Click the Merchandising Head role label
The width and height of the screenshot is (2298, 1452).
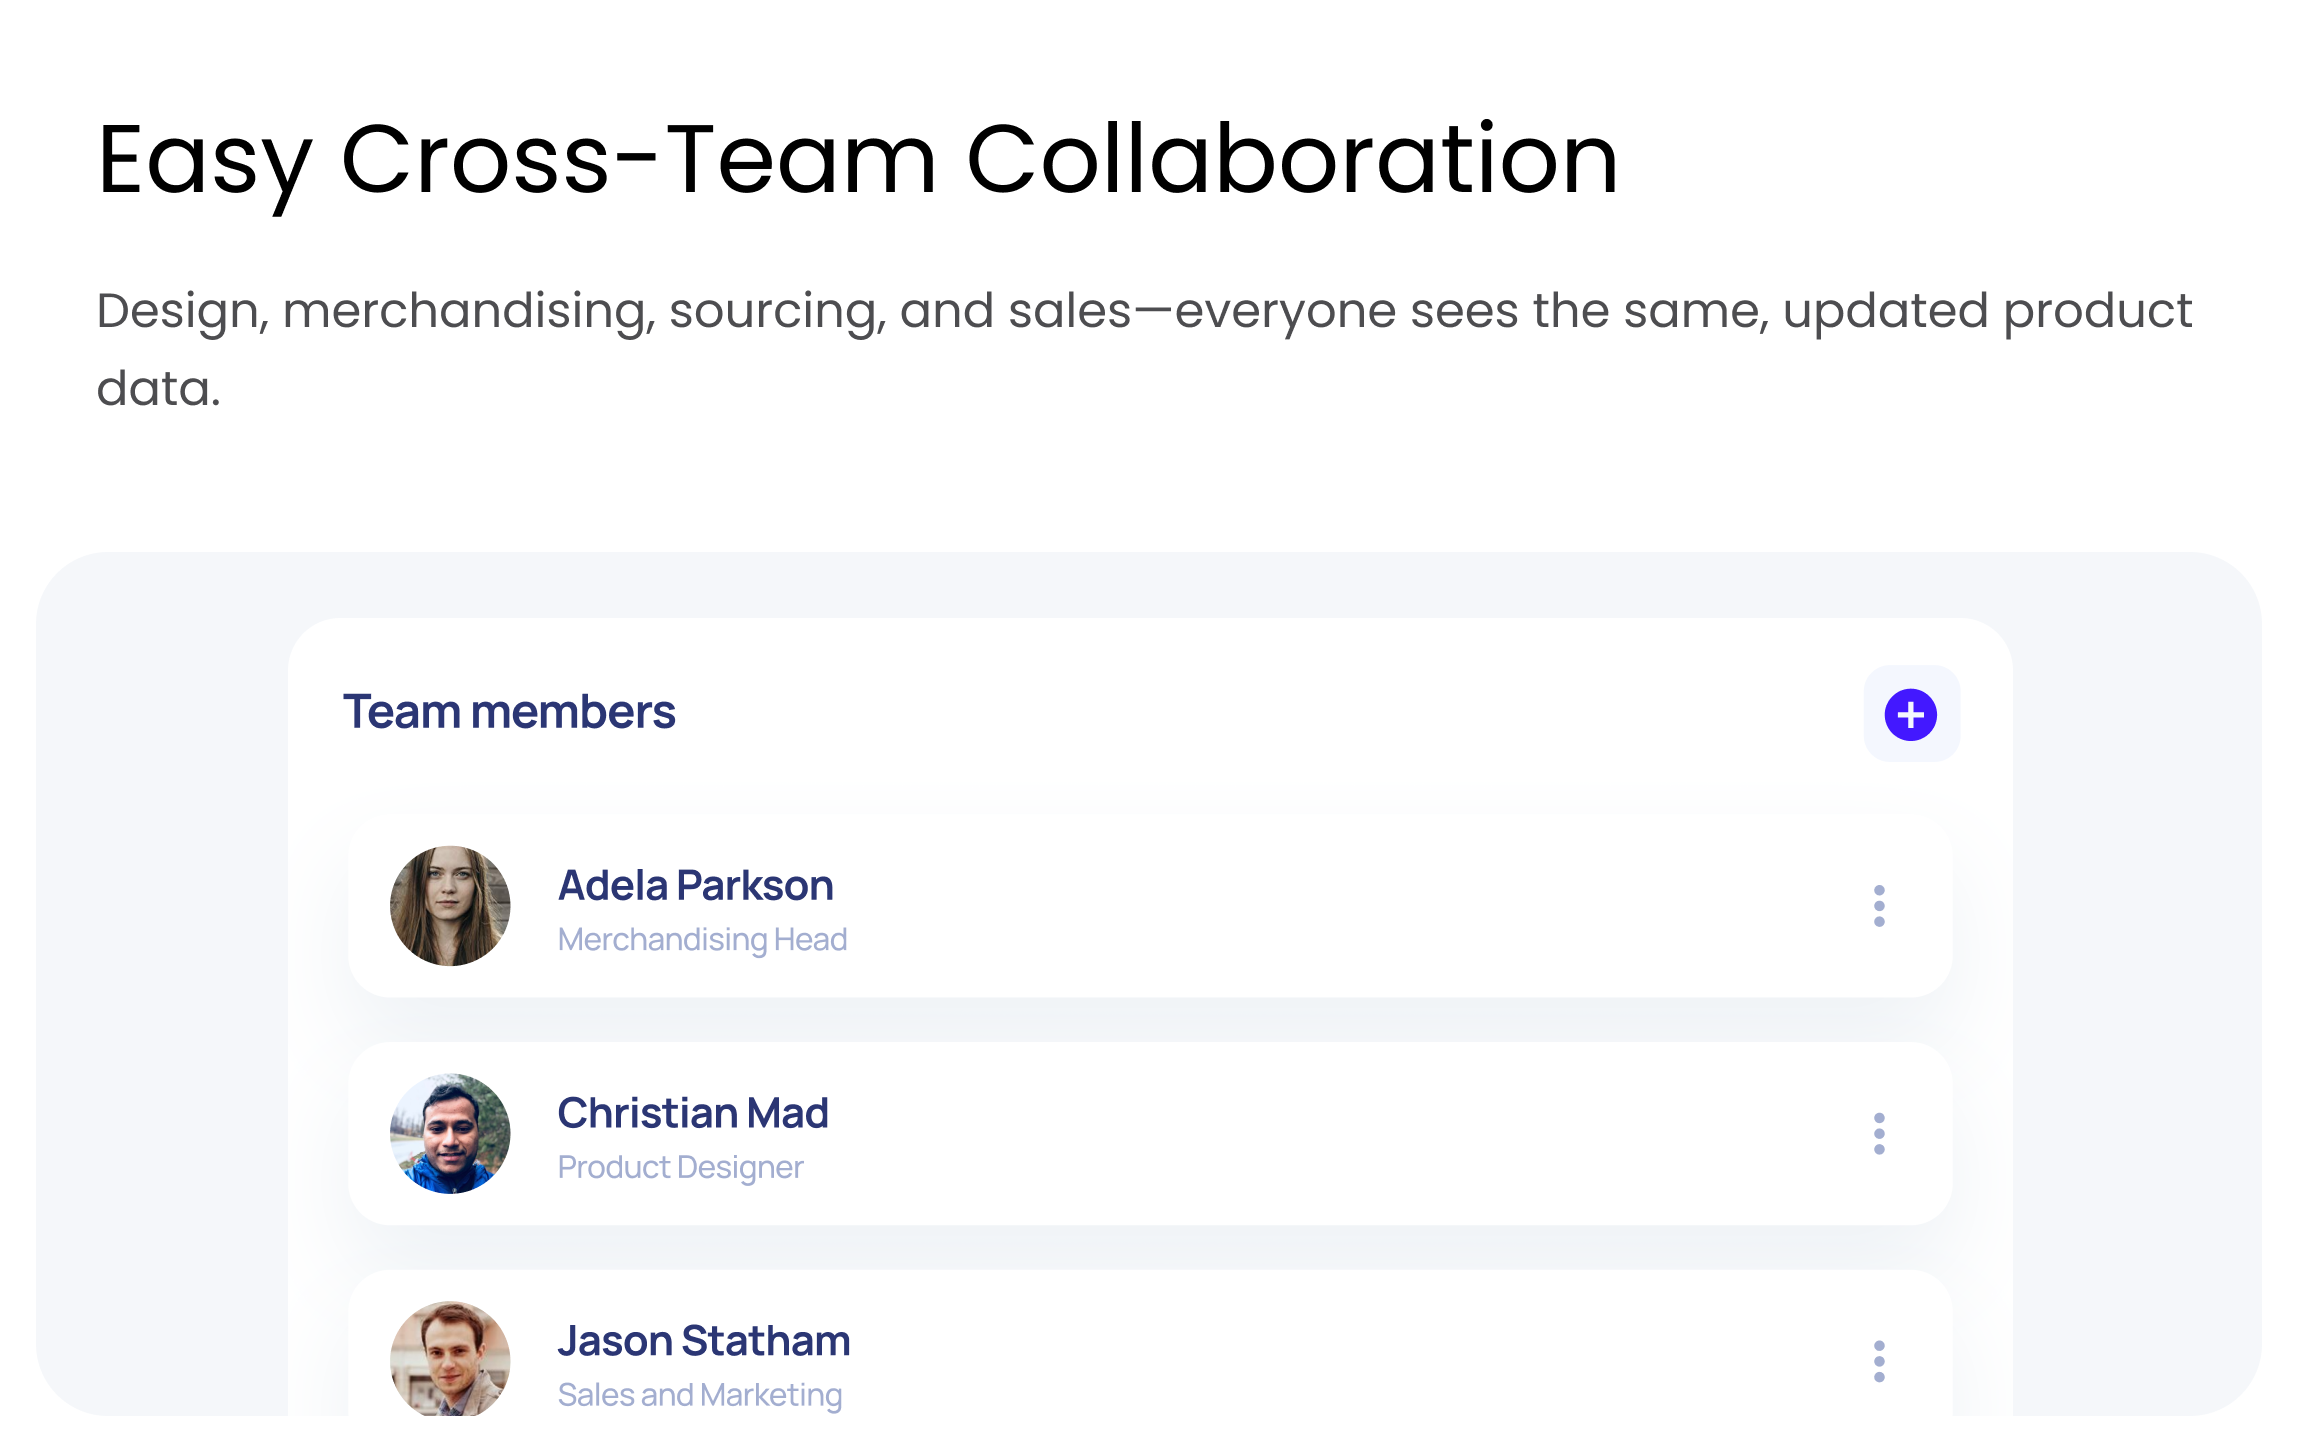click(702, 940)
